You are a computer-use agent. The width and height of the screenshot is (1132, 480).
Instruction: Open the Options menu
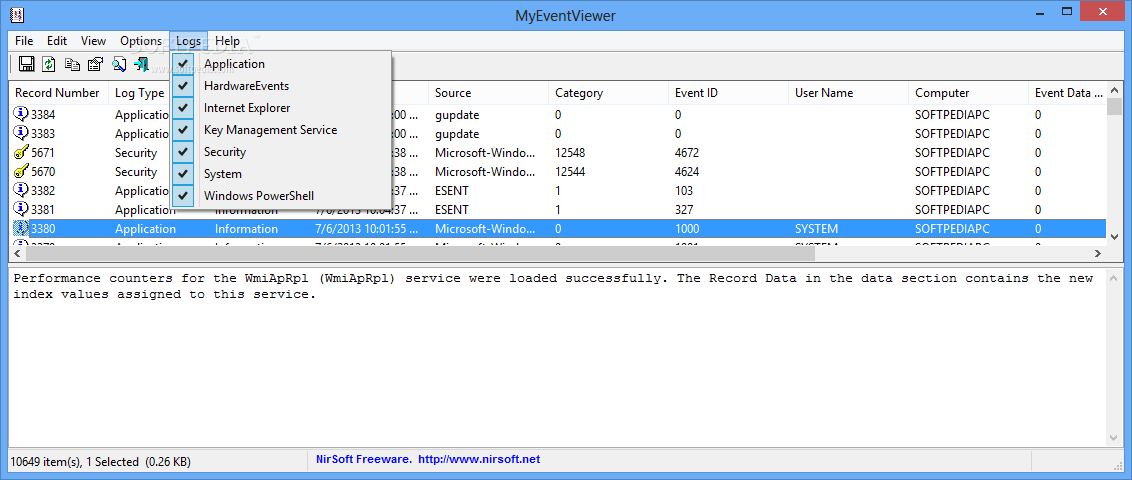tap(141, 41)
